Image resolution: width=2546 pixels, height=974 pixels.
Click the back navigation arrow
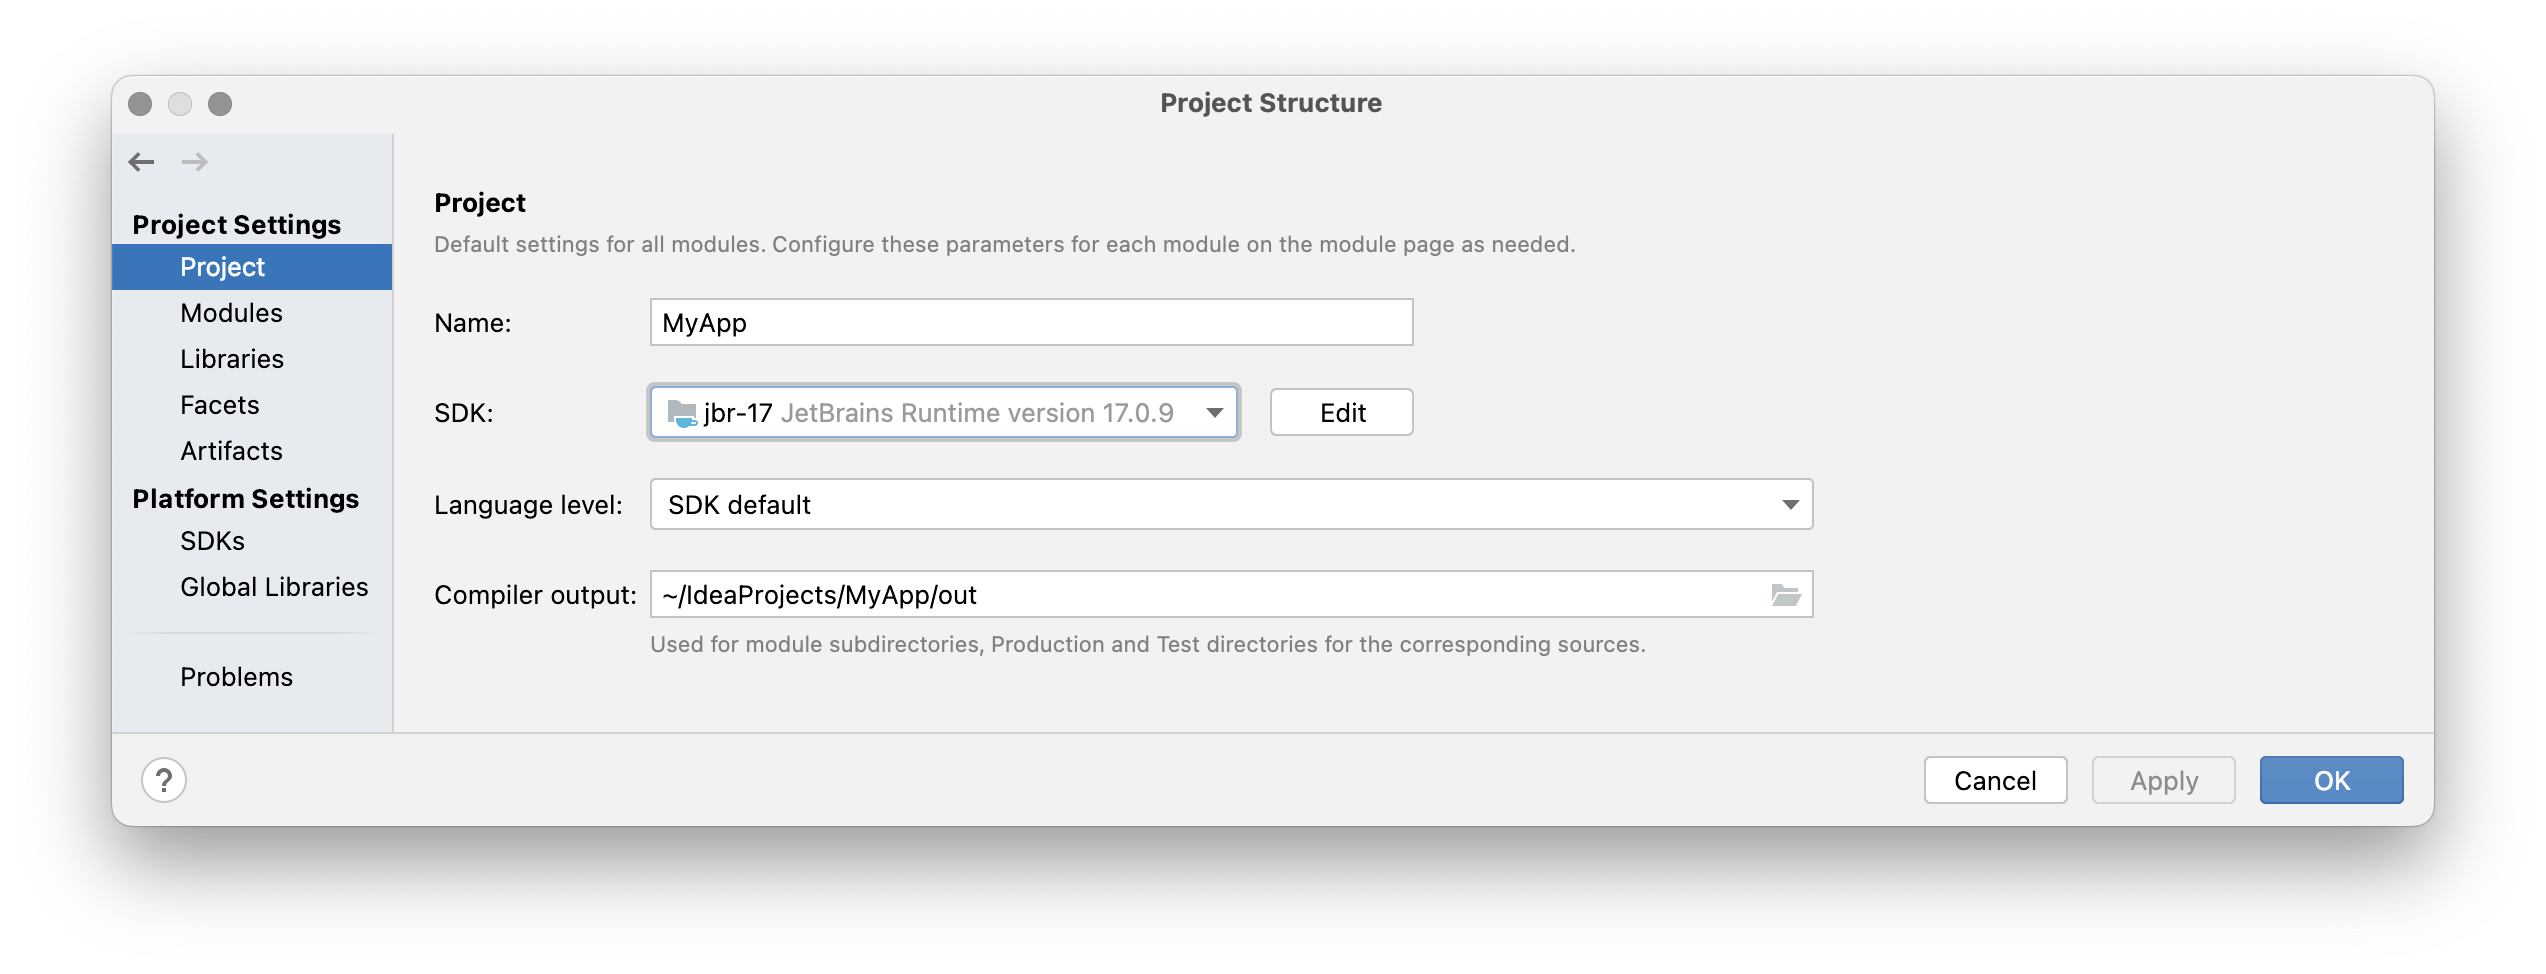[141, 161]
